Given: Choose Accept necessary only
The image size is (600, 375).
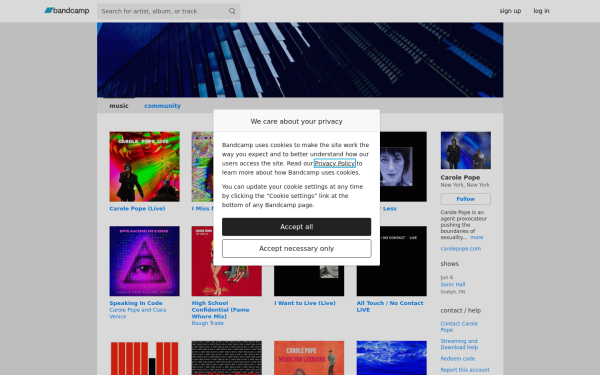Looking at the screenshot, I should pos(297,248).
